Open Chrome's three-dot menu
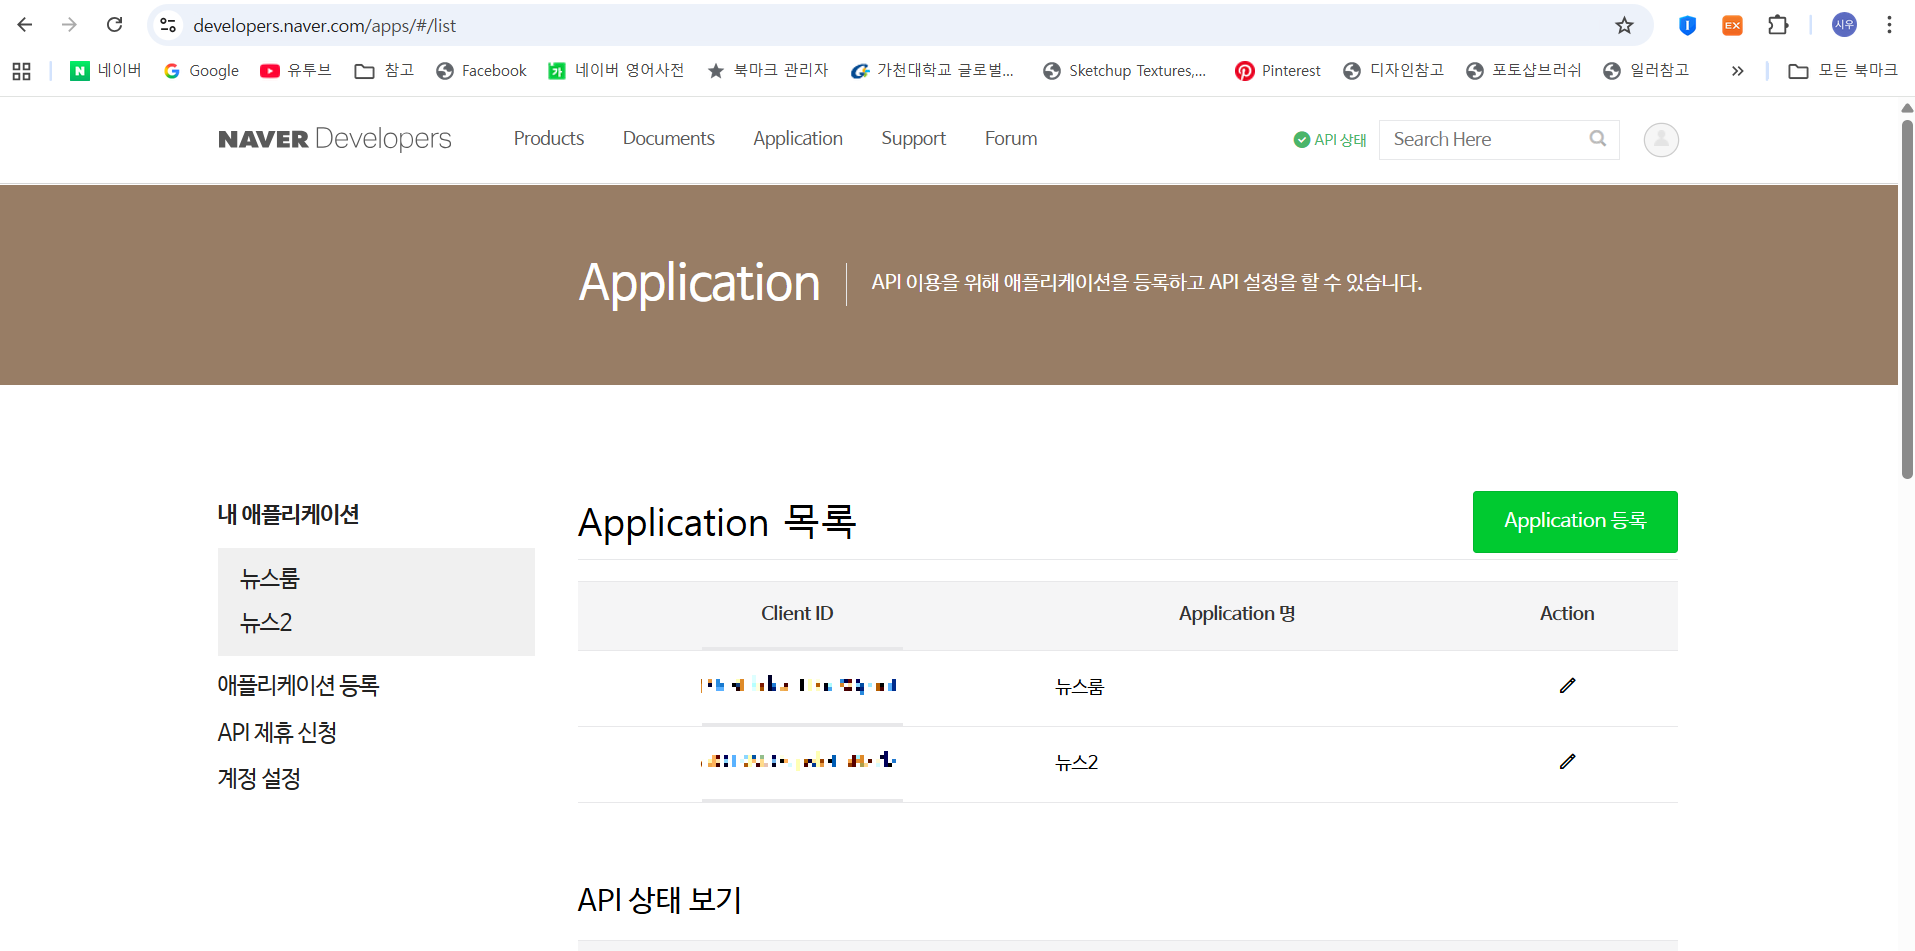 point(1889,25)
